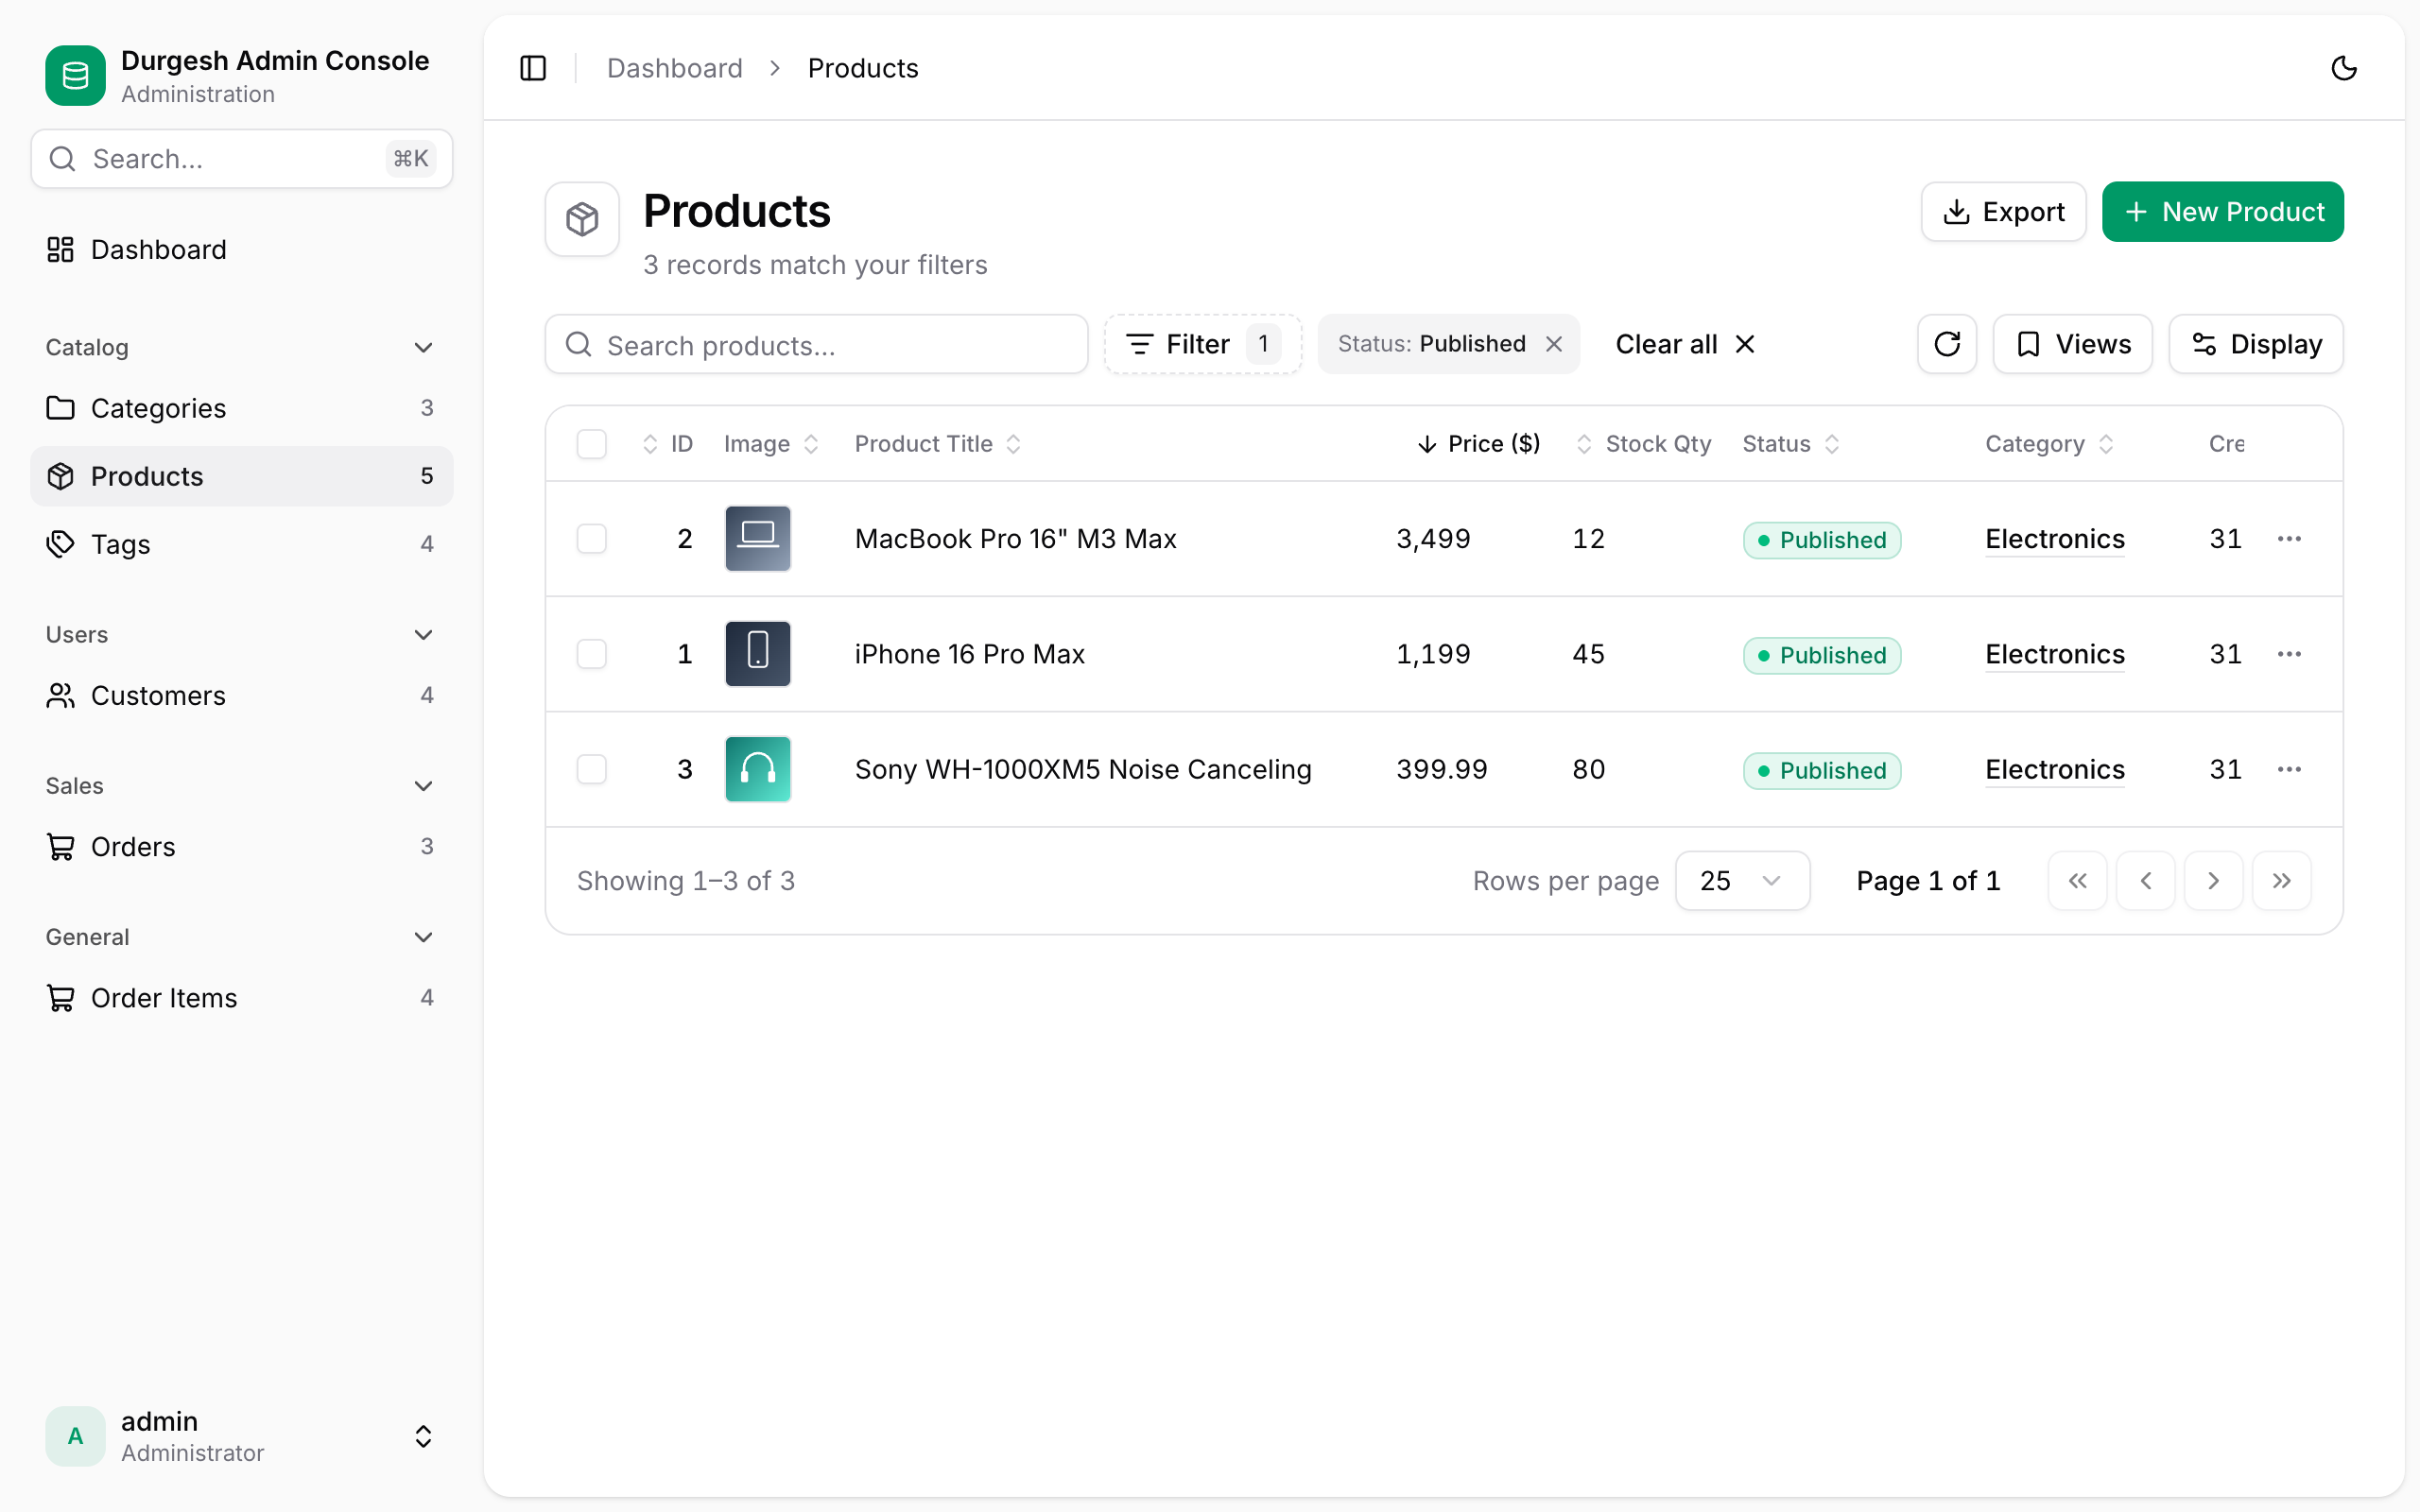The image size is (2420, 1512).
Task: Sort by ID column
Action: [668, 444]
